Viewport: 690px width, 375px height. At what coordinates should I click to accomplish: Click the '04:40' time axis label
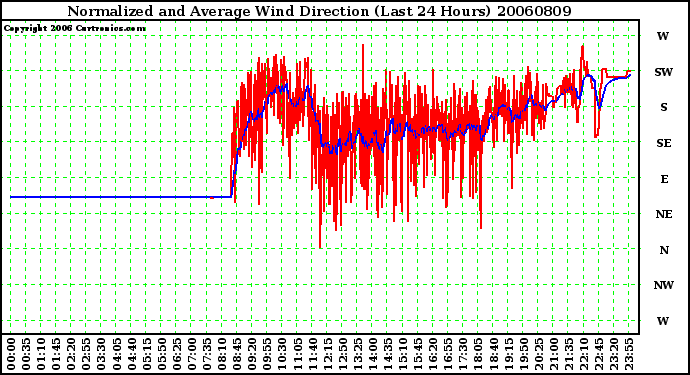(x=131, y=354)
